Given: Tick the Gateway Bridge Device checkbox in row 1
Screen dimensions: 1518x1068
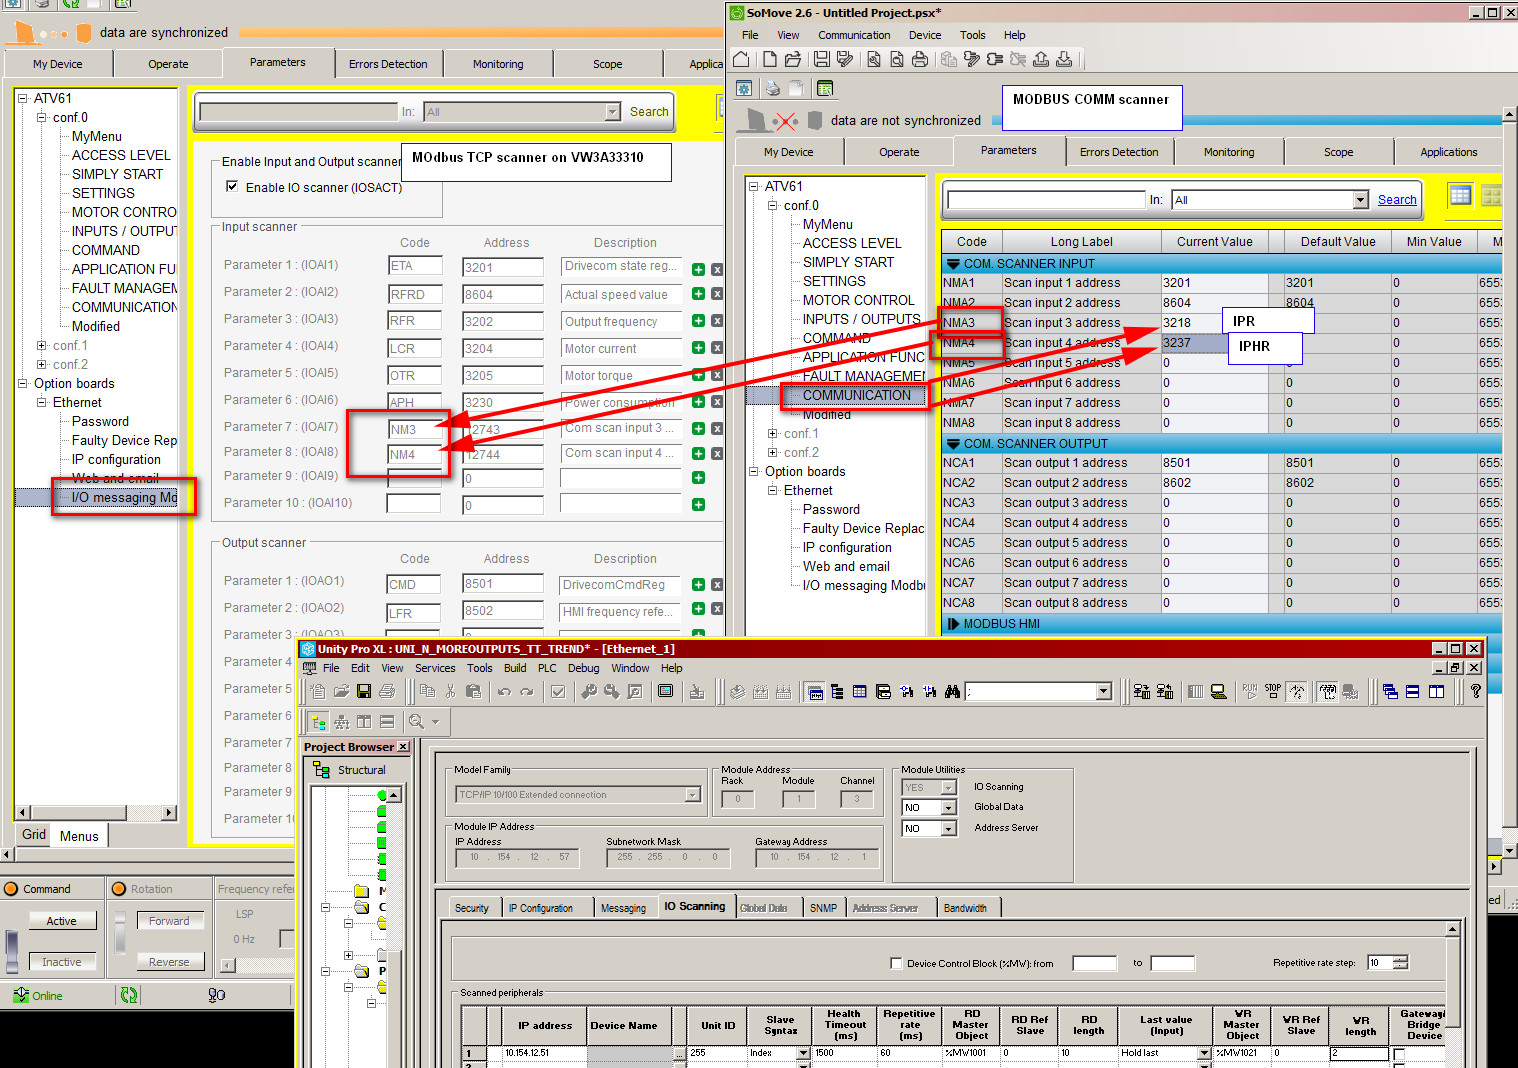Looking at the screenshot, I should point(1399,1055).
